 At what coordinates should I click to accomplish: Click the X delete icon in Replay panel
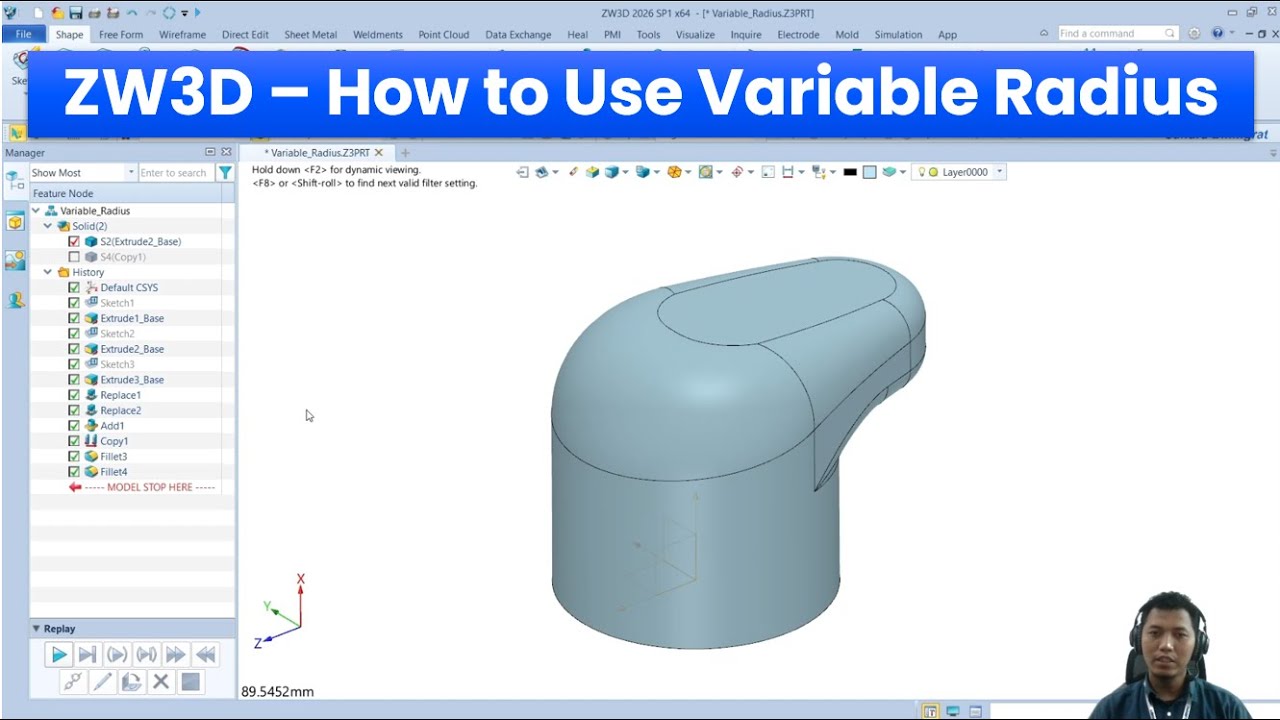(x=160, y=682)
